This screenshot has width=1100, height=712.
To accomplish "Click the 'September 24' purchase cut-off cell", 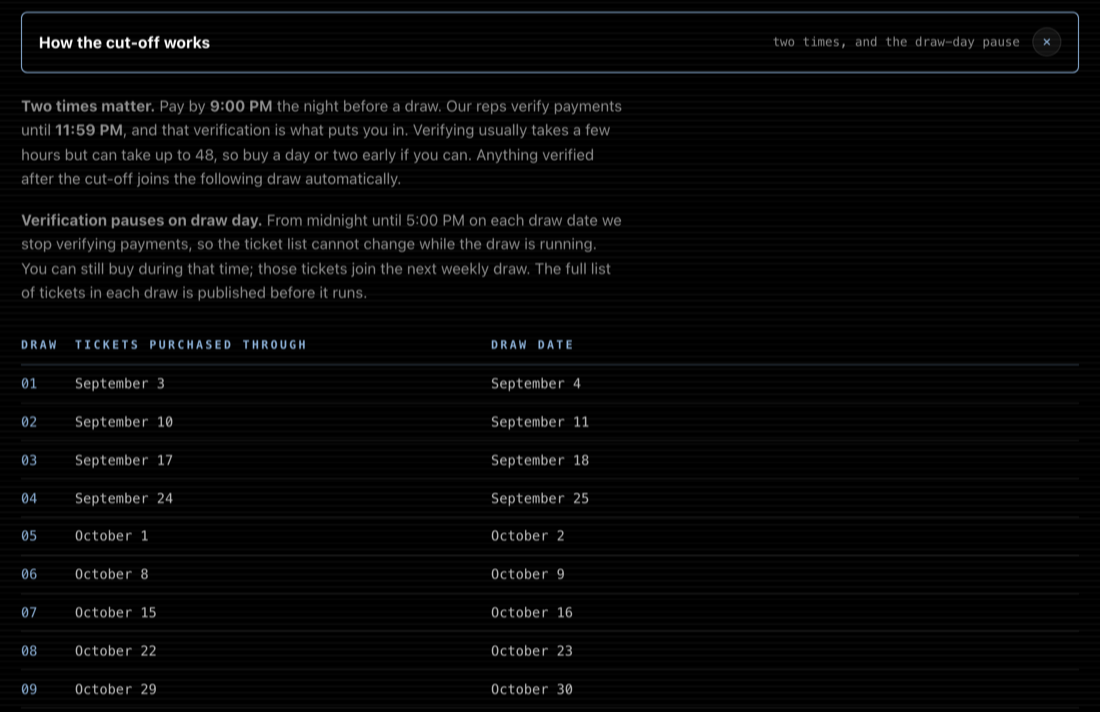I will (124, 499).
